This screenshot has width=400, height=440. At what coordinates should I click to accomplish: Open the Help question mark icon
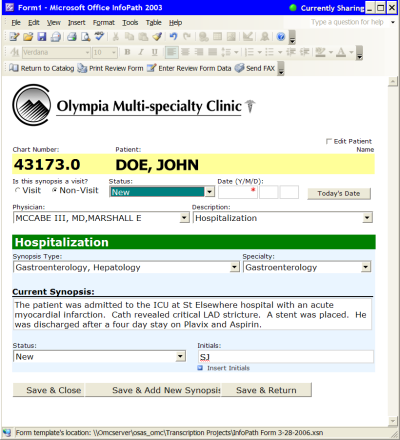click(x=281, y=36)
